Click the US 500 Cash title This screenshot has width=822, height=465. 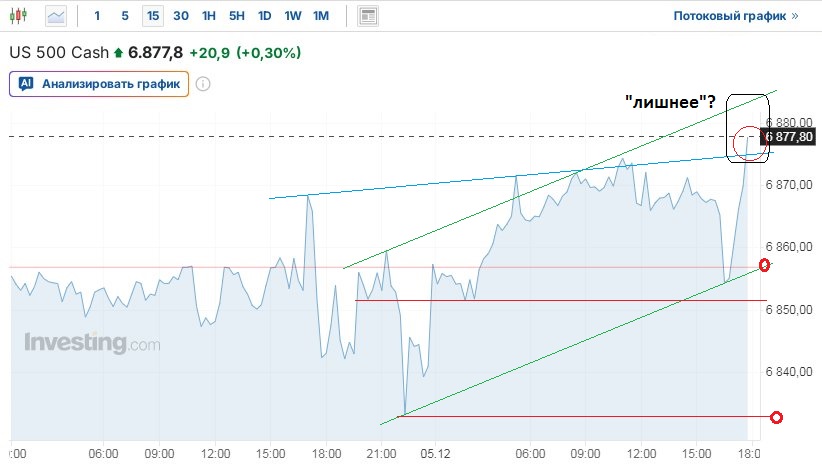point(59,53)
